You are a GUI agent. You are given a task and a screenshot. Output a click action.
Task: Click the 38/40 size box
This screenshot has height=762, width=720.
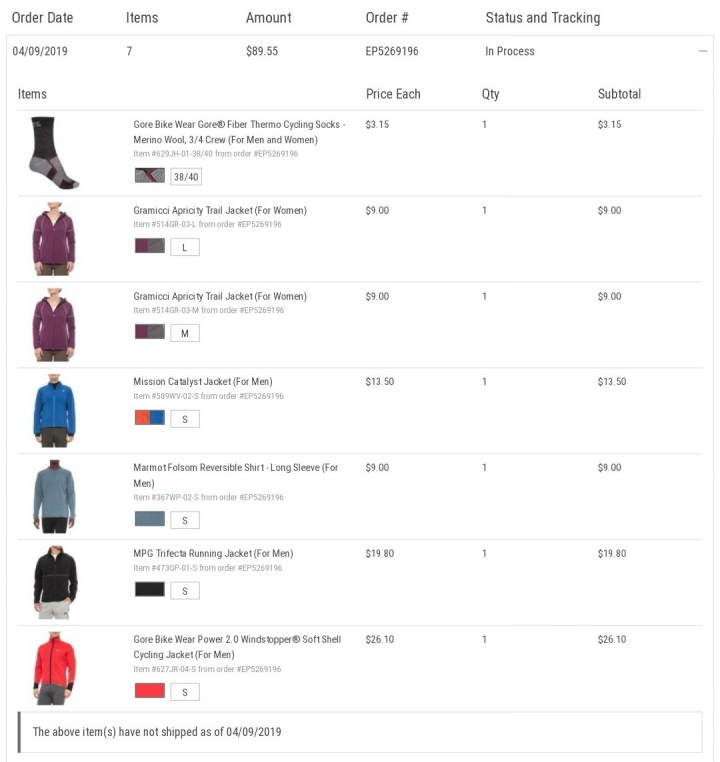[x=186, y=177]
